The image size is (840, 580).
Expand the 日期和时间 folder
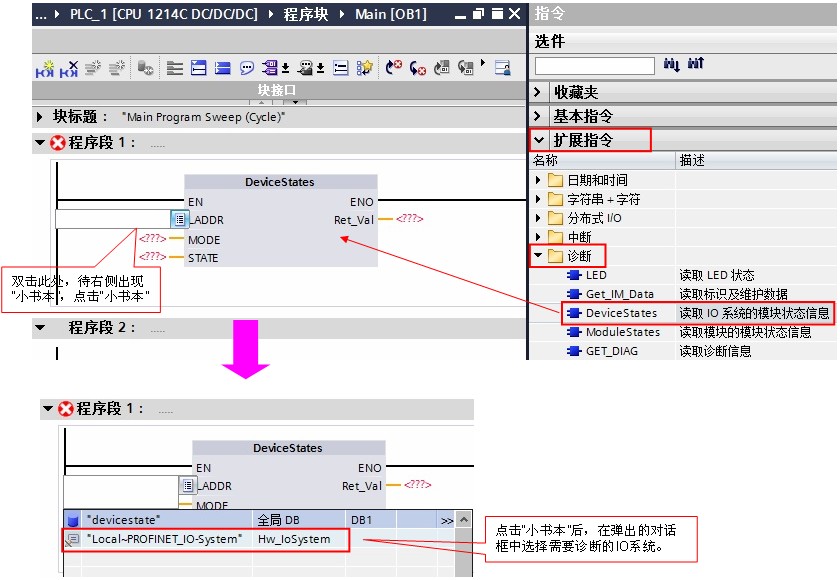pyautogui.click(x=538, y=180)
